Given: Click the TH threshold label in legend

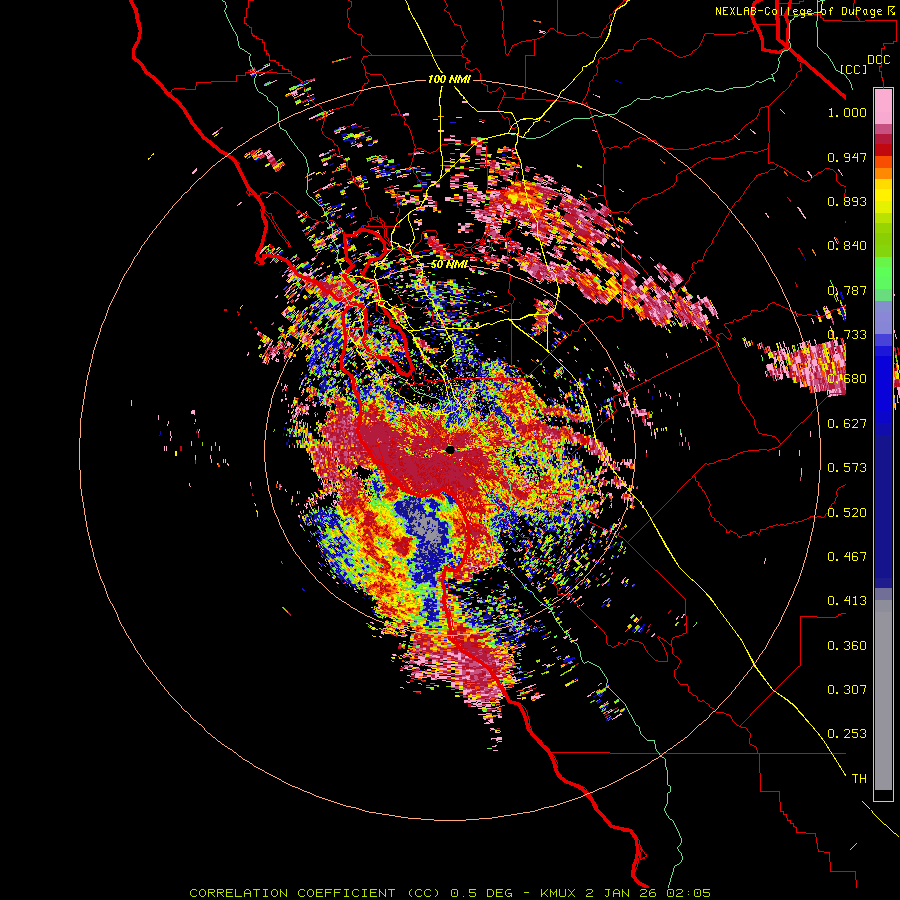Looking at the screenshot, I should pyautogui.click(x=859, y=779).
